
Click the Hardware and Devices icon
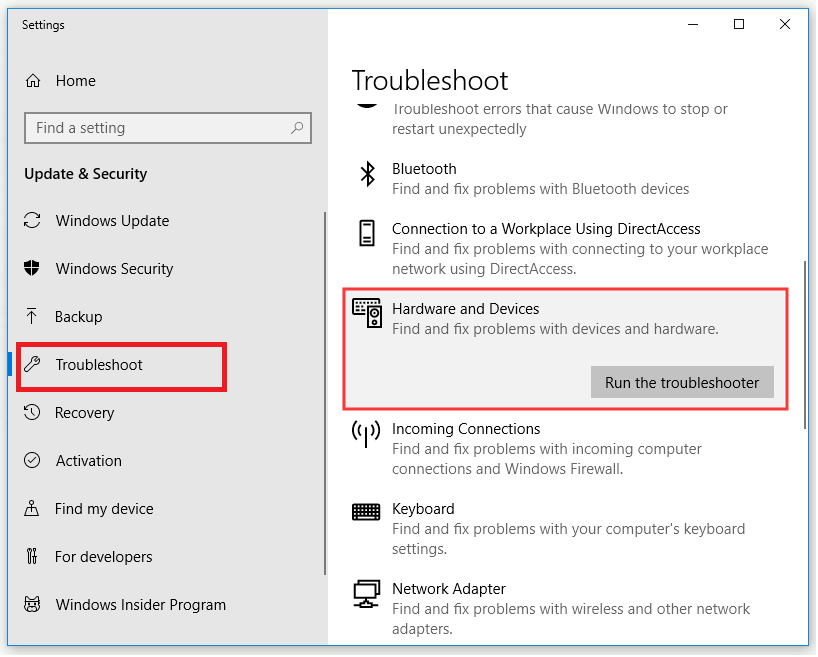tap(367, 314)
